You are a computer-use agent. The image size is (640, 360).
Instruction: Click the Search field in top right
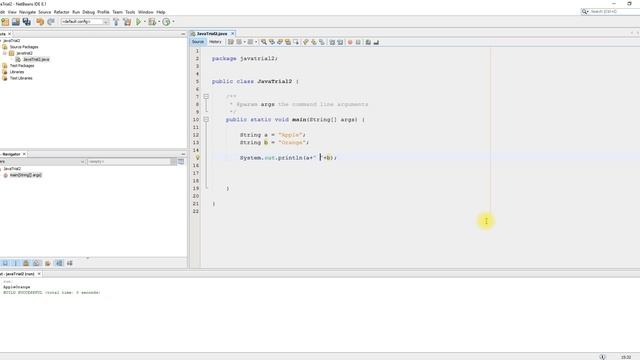(x=610, y=12)
